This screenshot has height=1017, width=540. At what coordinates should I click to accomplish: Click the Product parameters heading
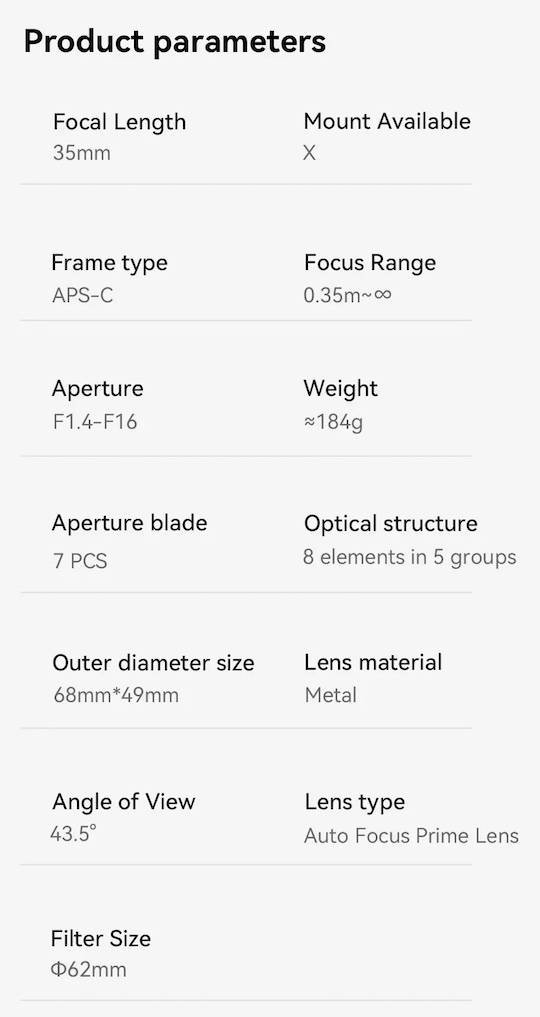pos(174,42)
